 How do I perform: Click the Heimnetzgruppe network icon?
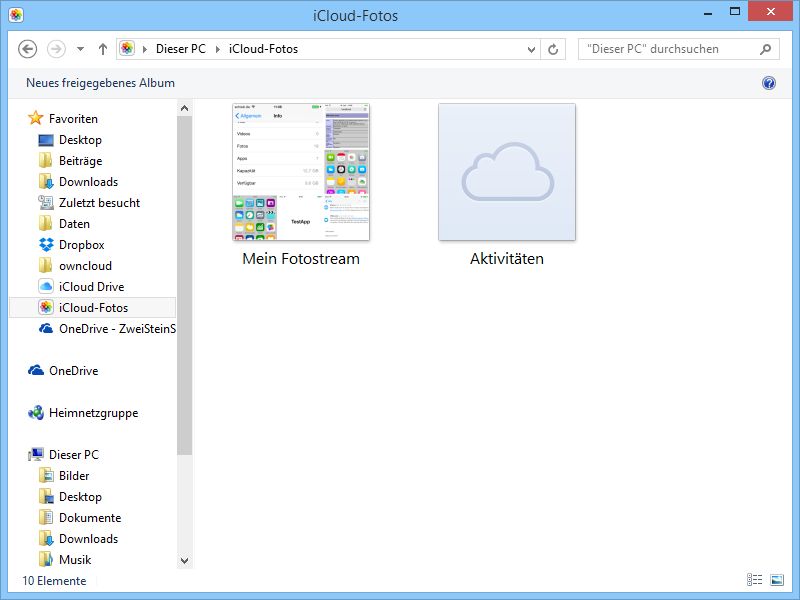[36, 412]
